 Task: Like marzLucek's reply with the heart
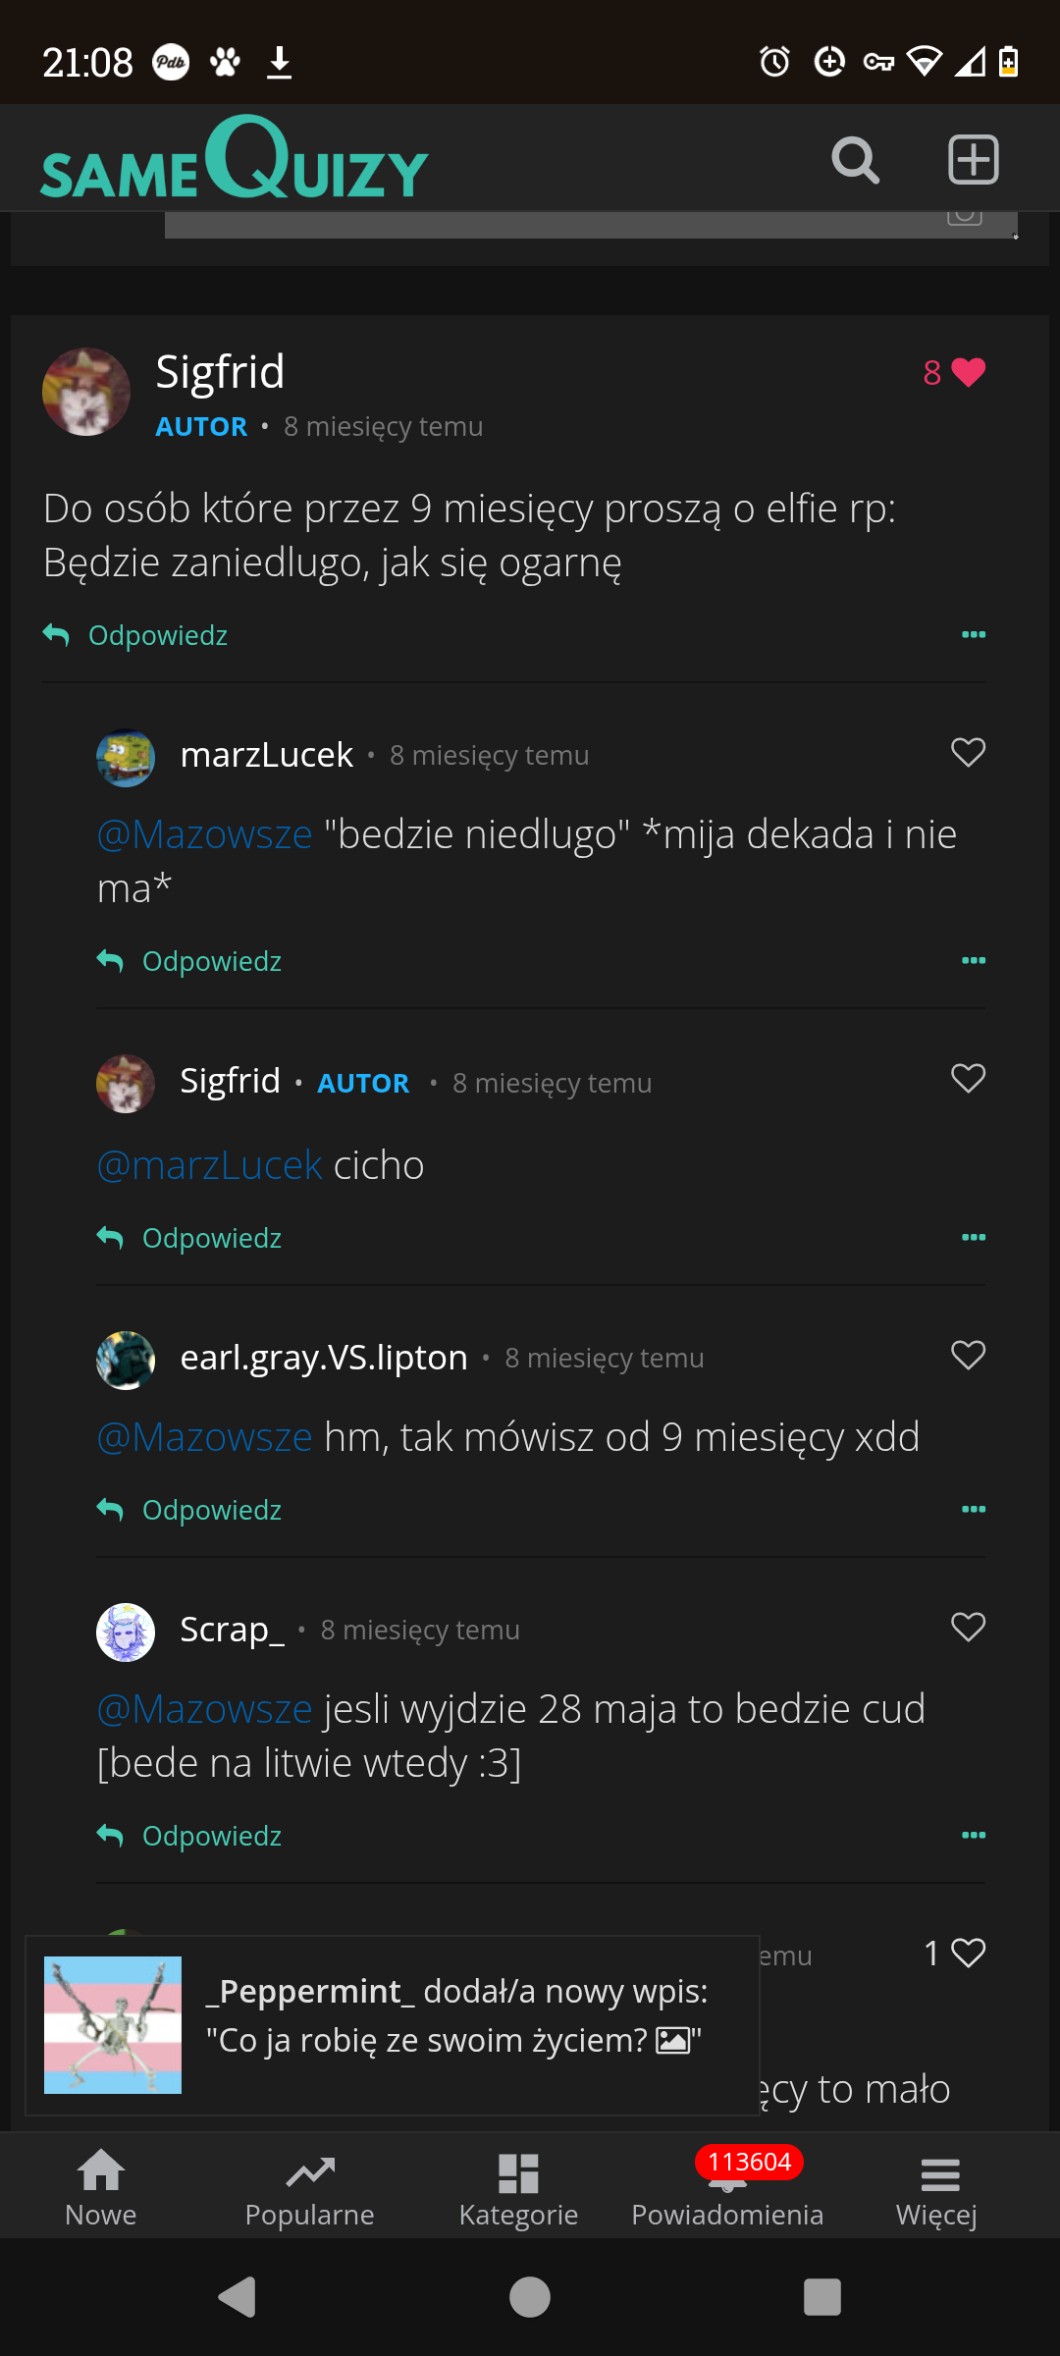coord(967,752)
